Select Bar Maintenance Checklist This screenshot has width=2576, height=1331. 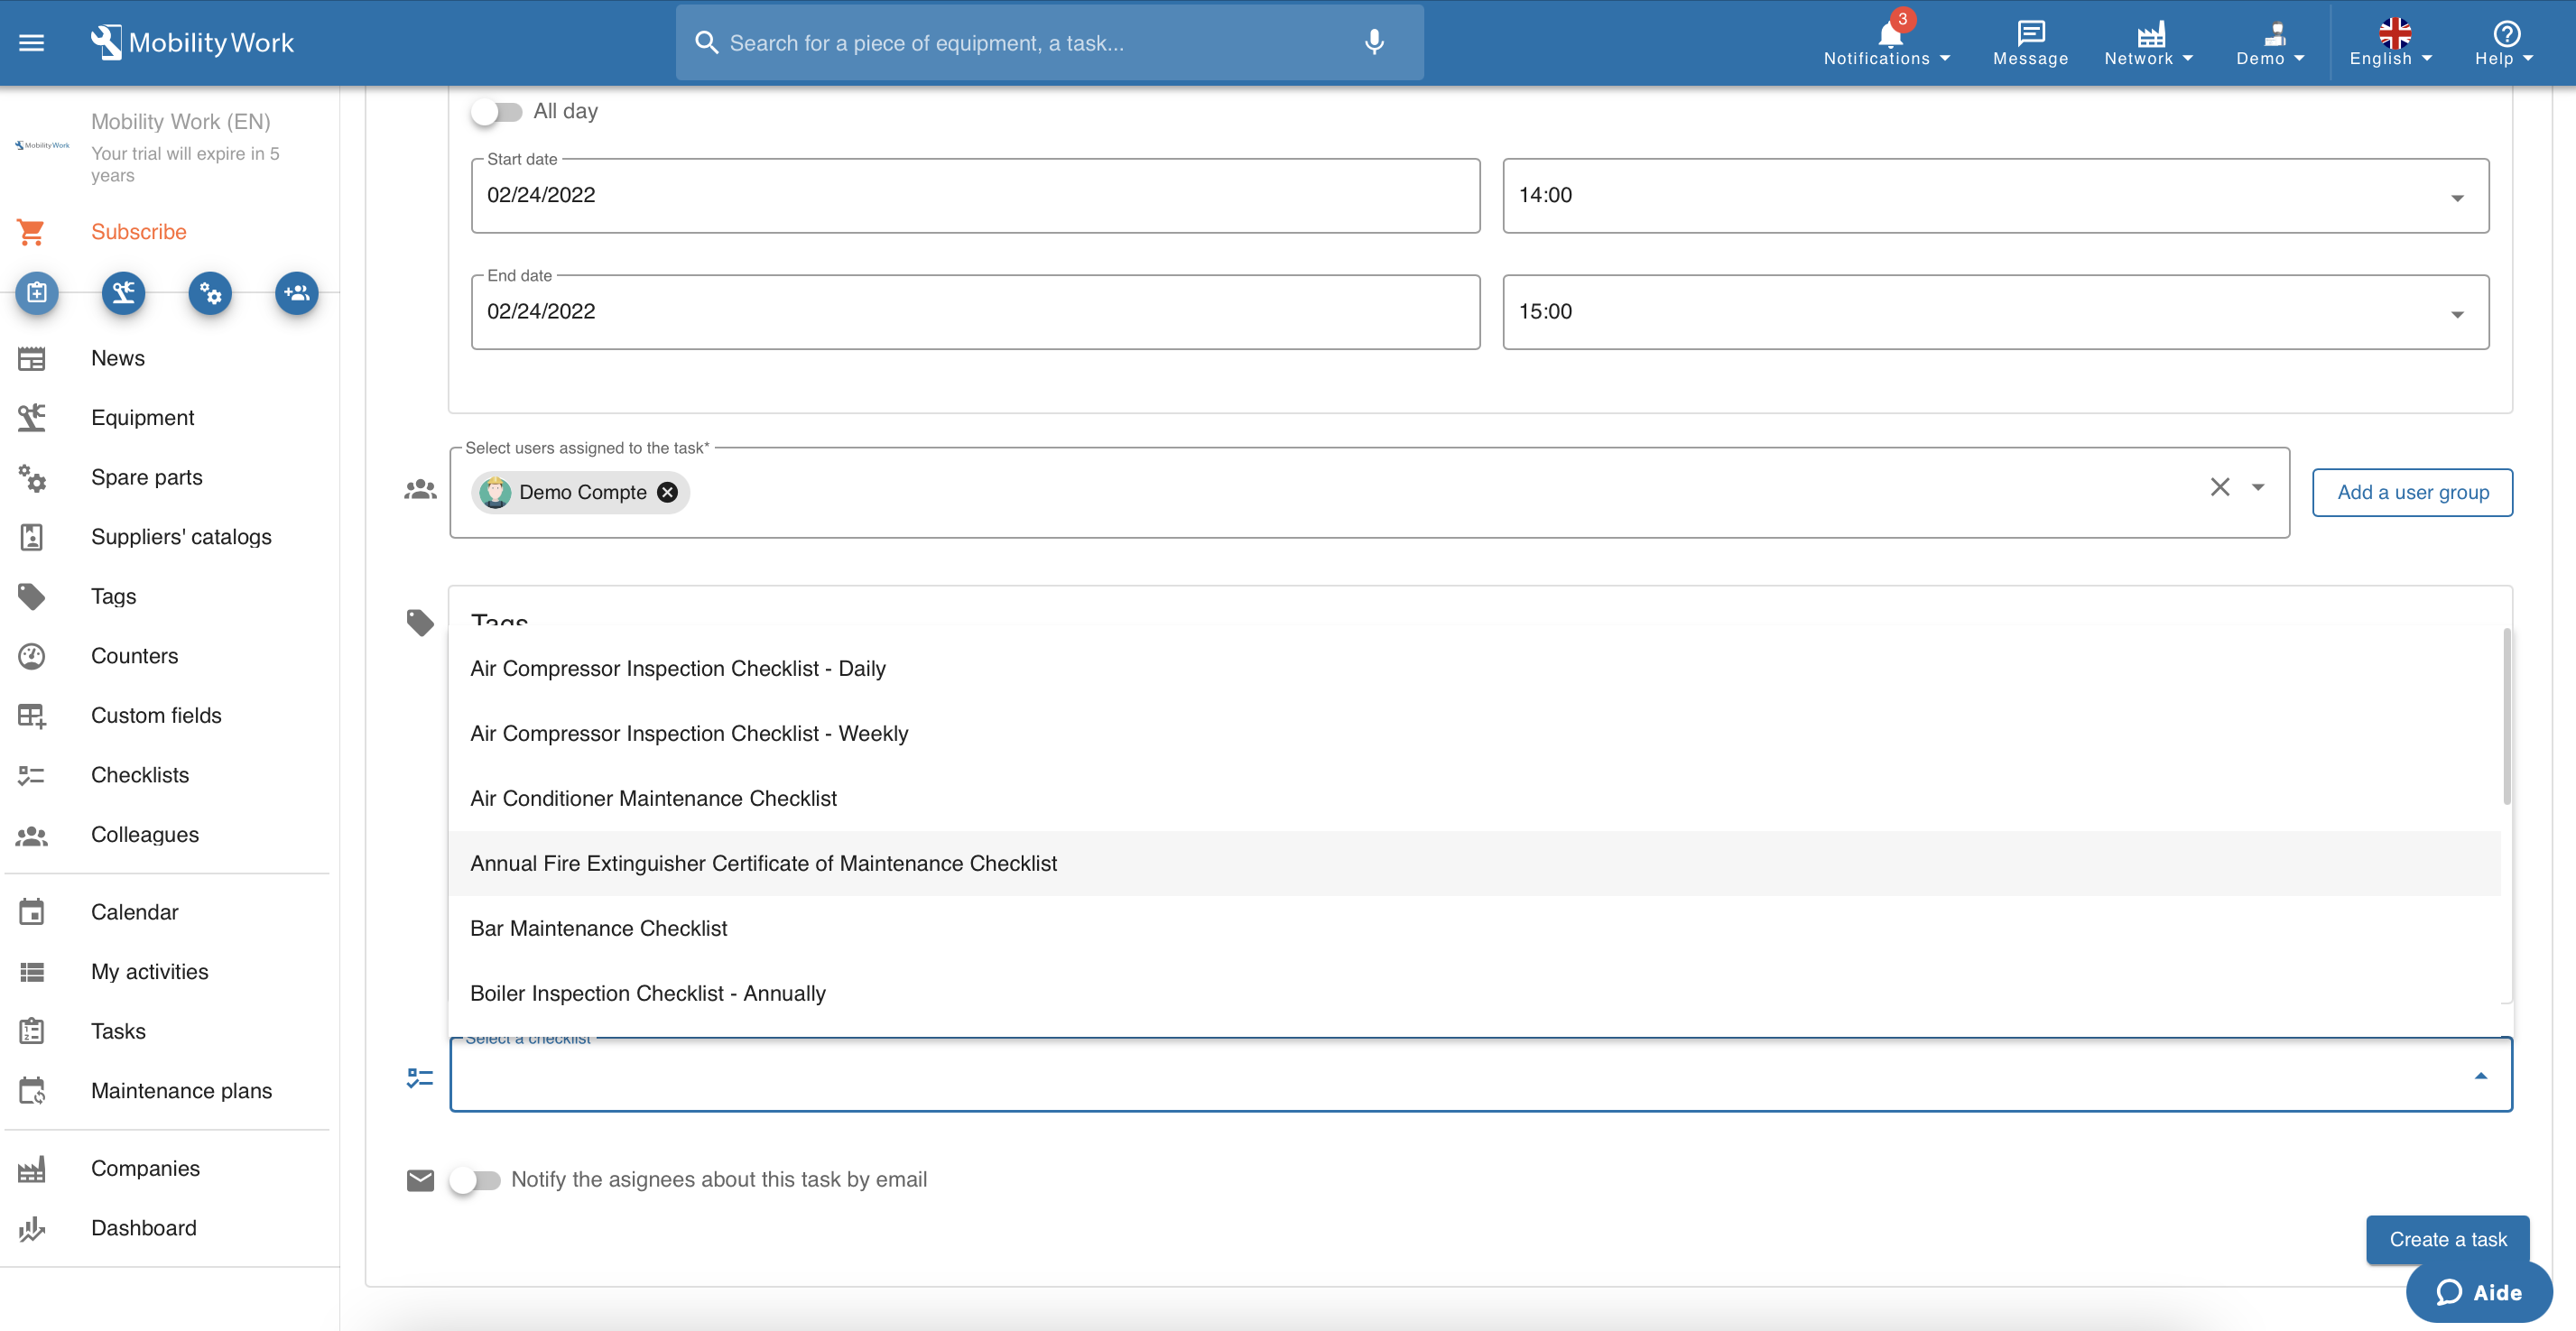tap(1475, 929)
